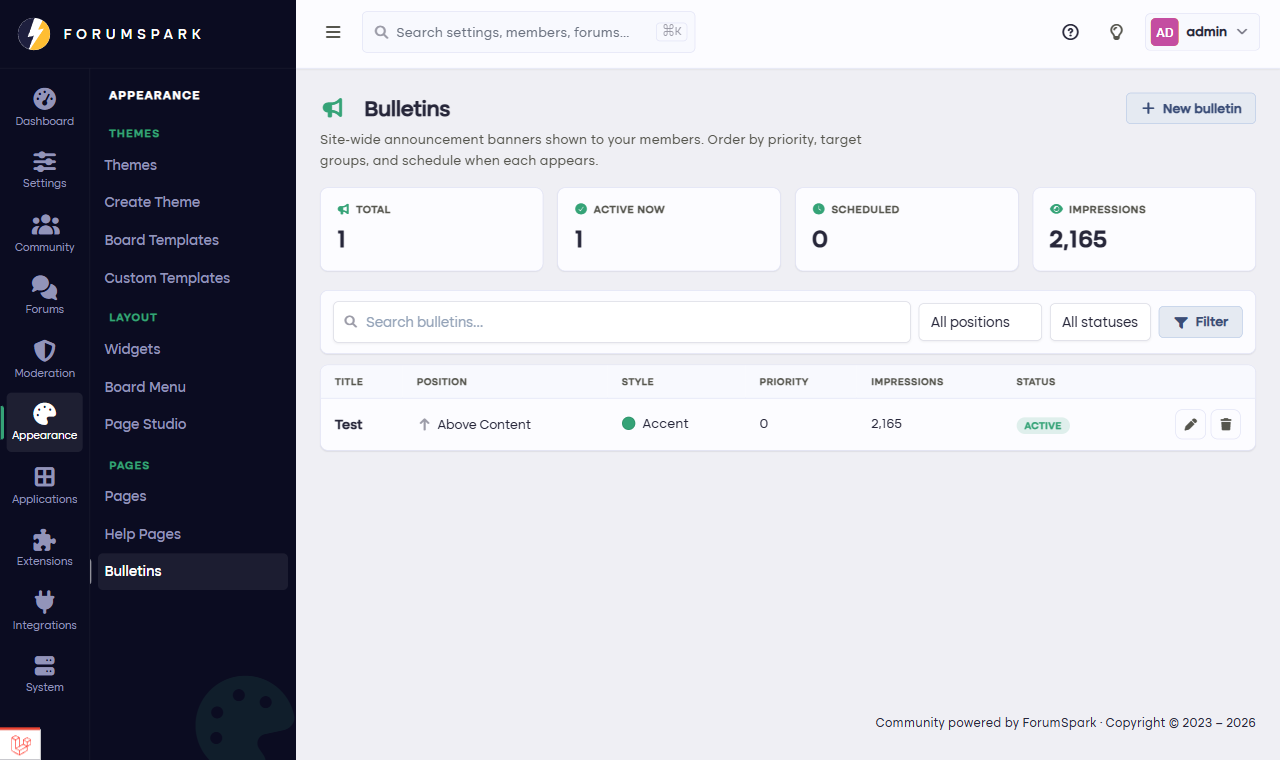1280x760 pixels.
Task: Open the help question mark icon
Action: click(x=1070, y=32)
